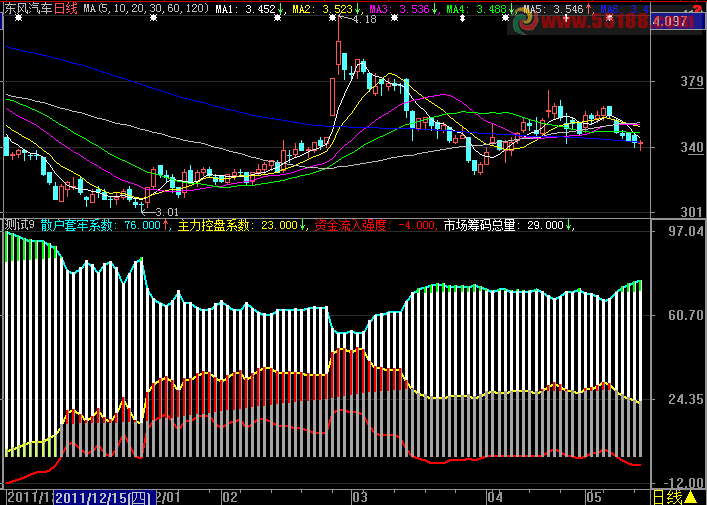Click the highlighted date 2011/12/15(四)
Image resolution: width=707 pixels, height=505 pixels.
tap(105, 498)
